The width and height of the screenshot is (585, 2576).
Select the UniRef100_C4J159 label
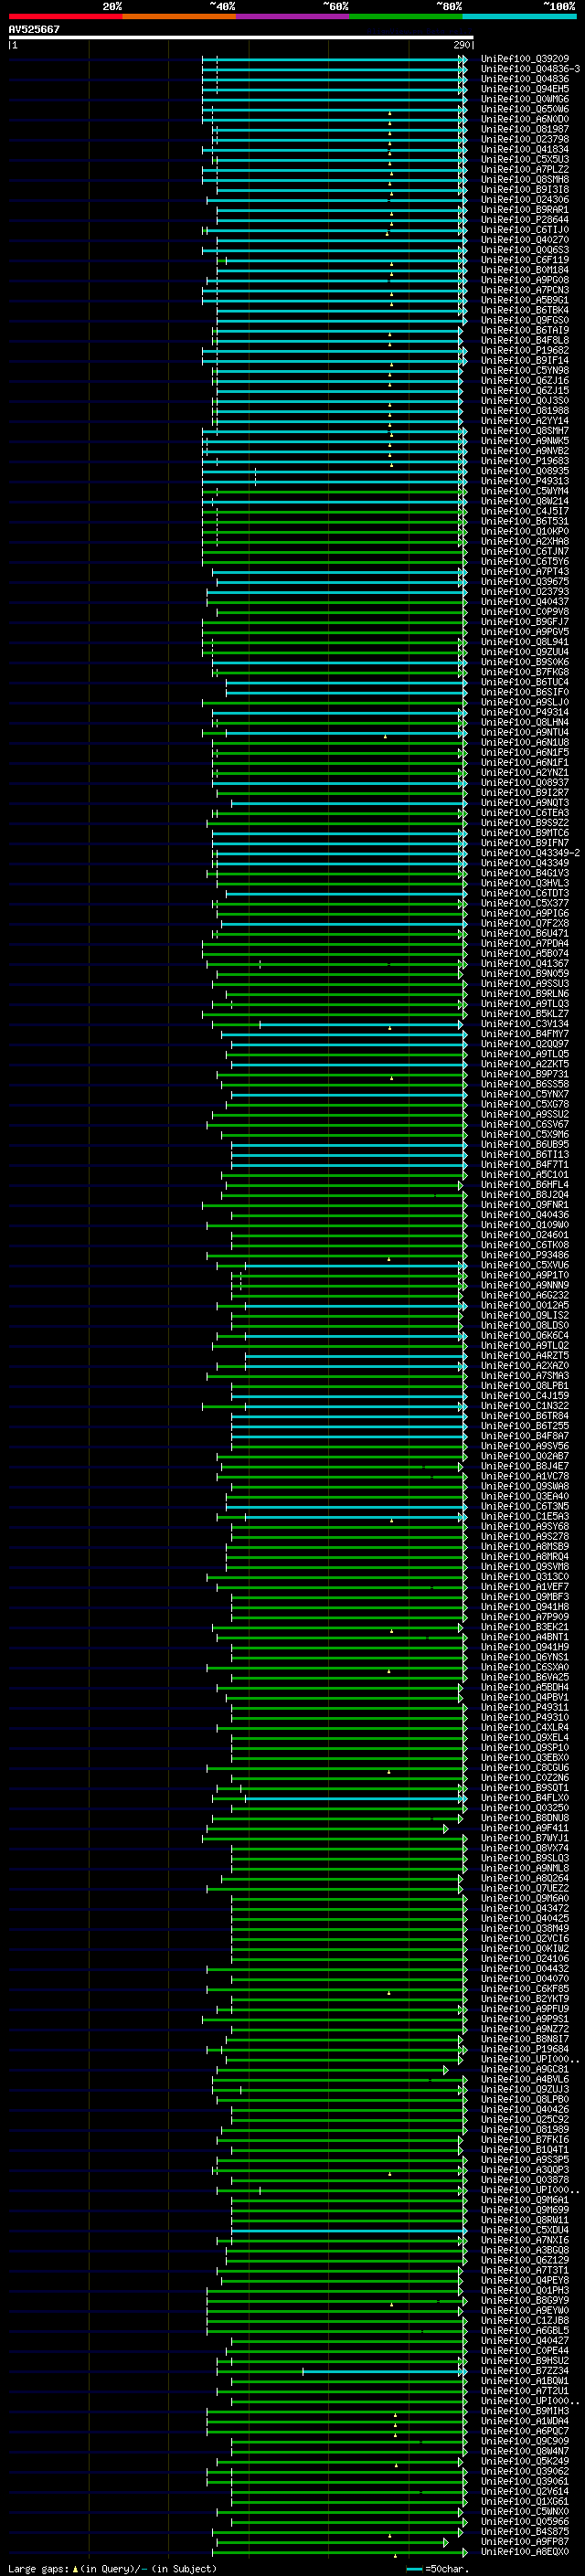pyautogui.click(x=524, y=1396)
